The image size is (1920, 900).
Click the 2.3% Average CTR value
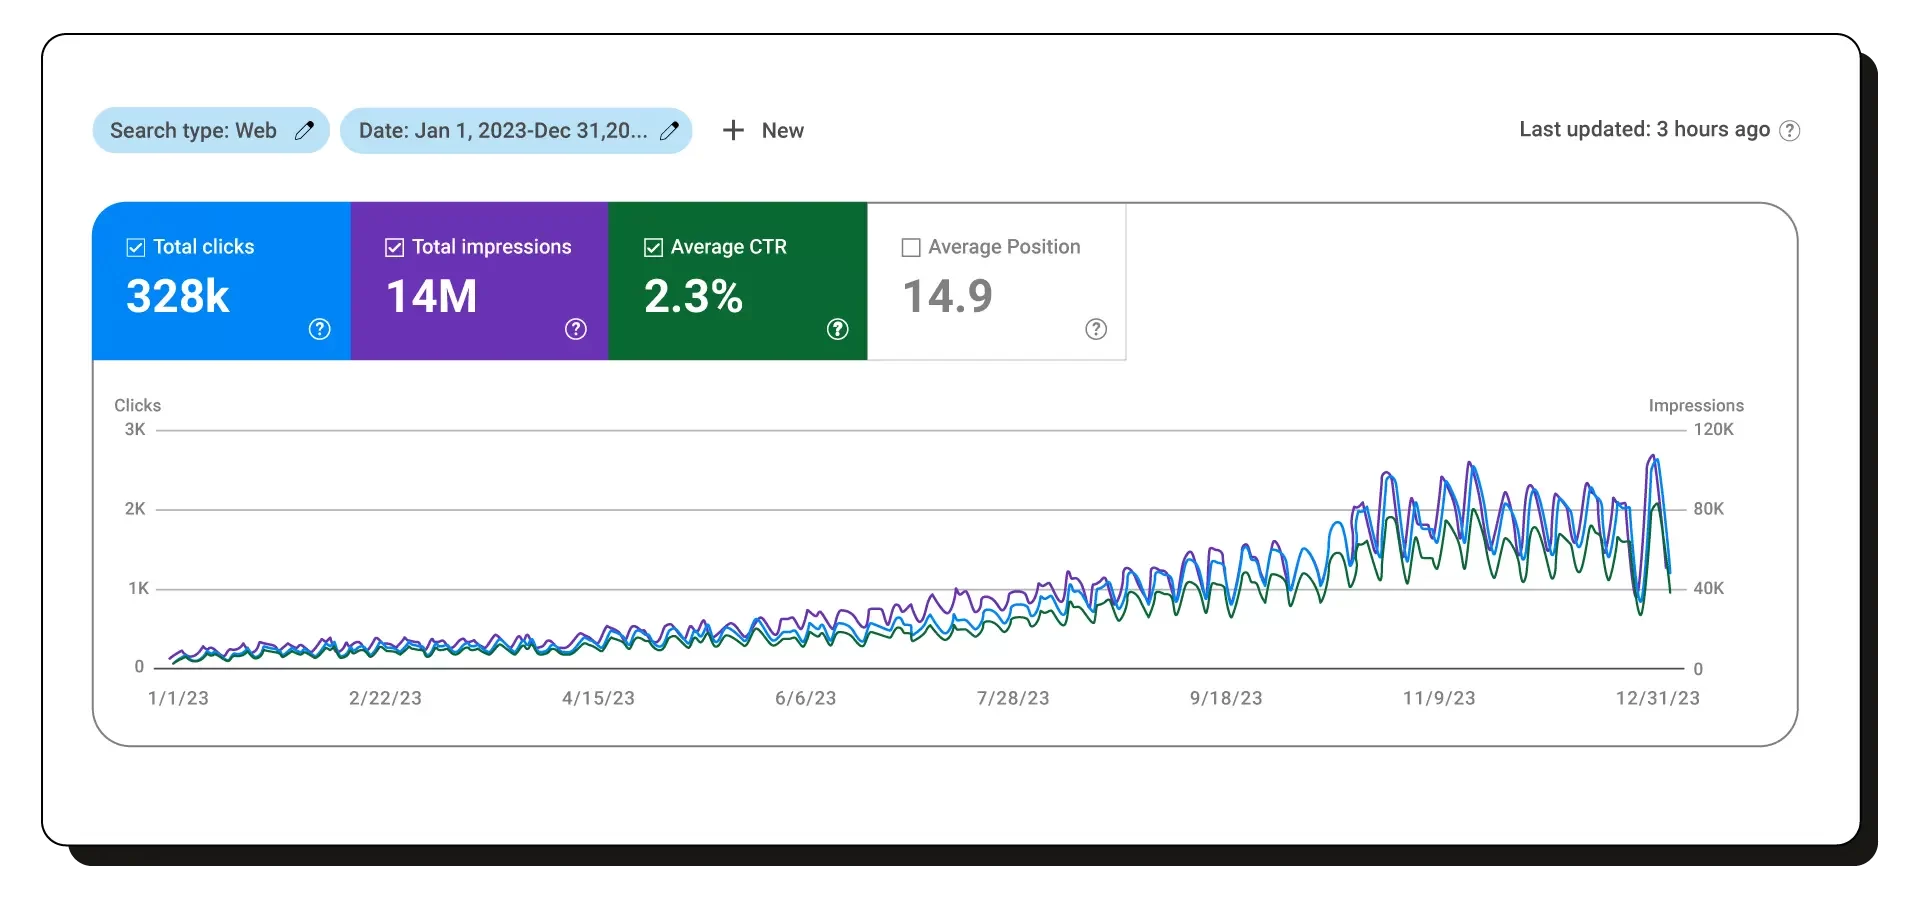click(x=693, y=296)
